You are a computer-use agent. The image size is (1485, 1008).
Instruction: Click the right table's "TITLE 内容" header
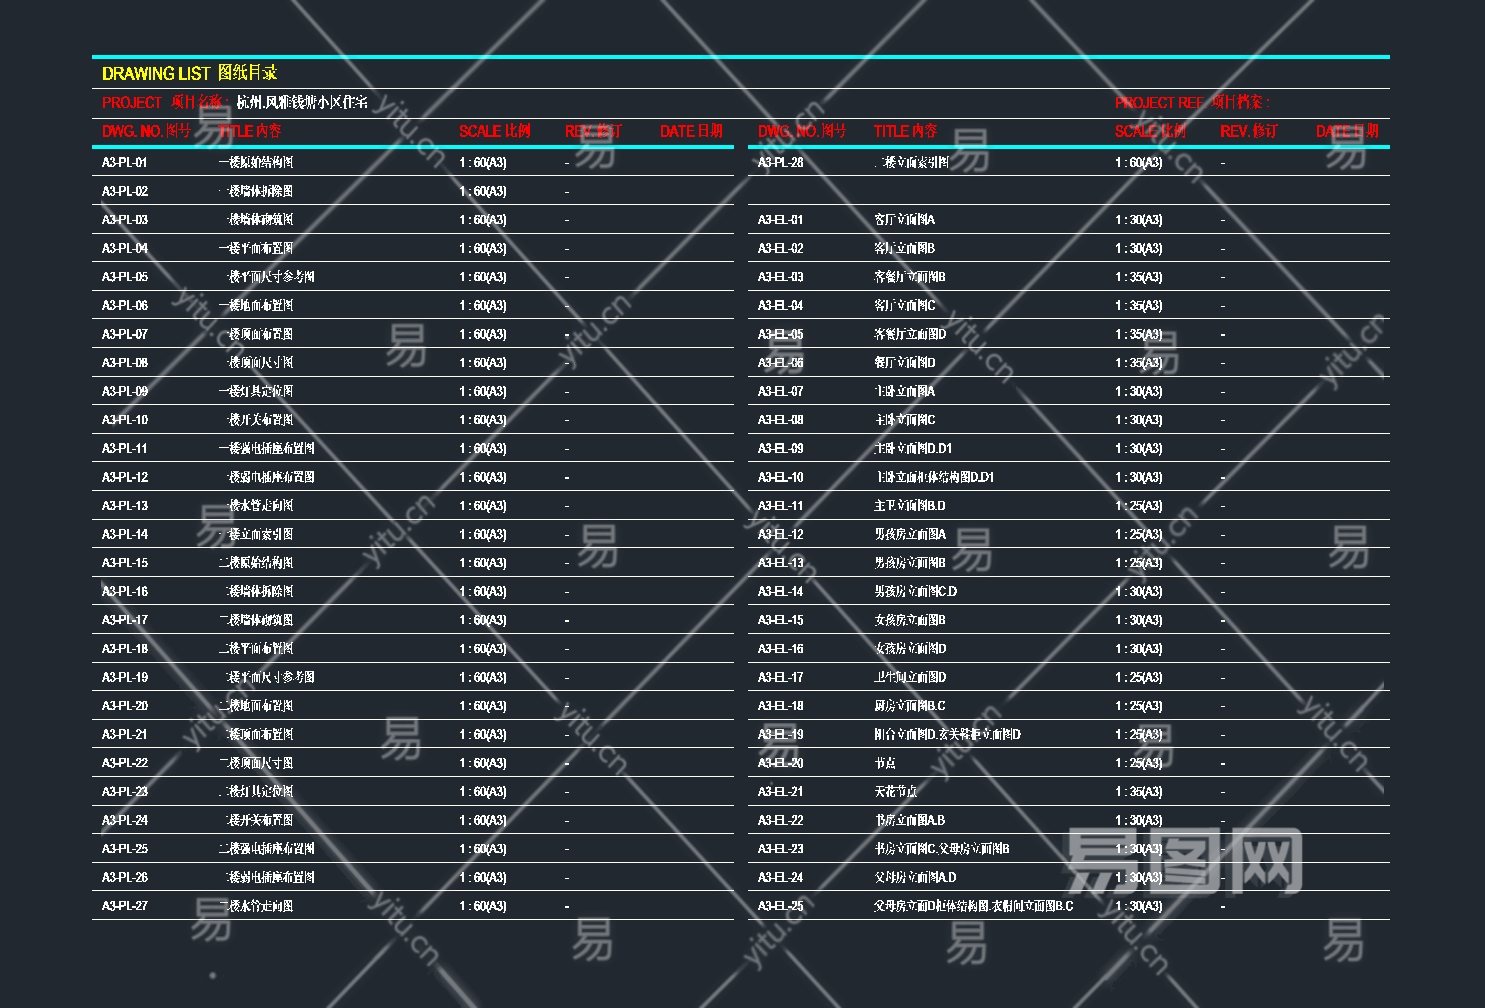[x=905, y=131]
